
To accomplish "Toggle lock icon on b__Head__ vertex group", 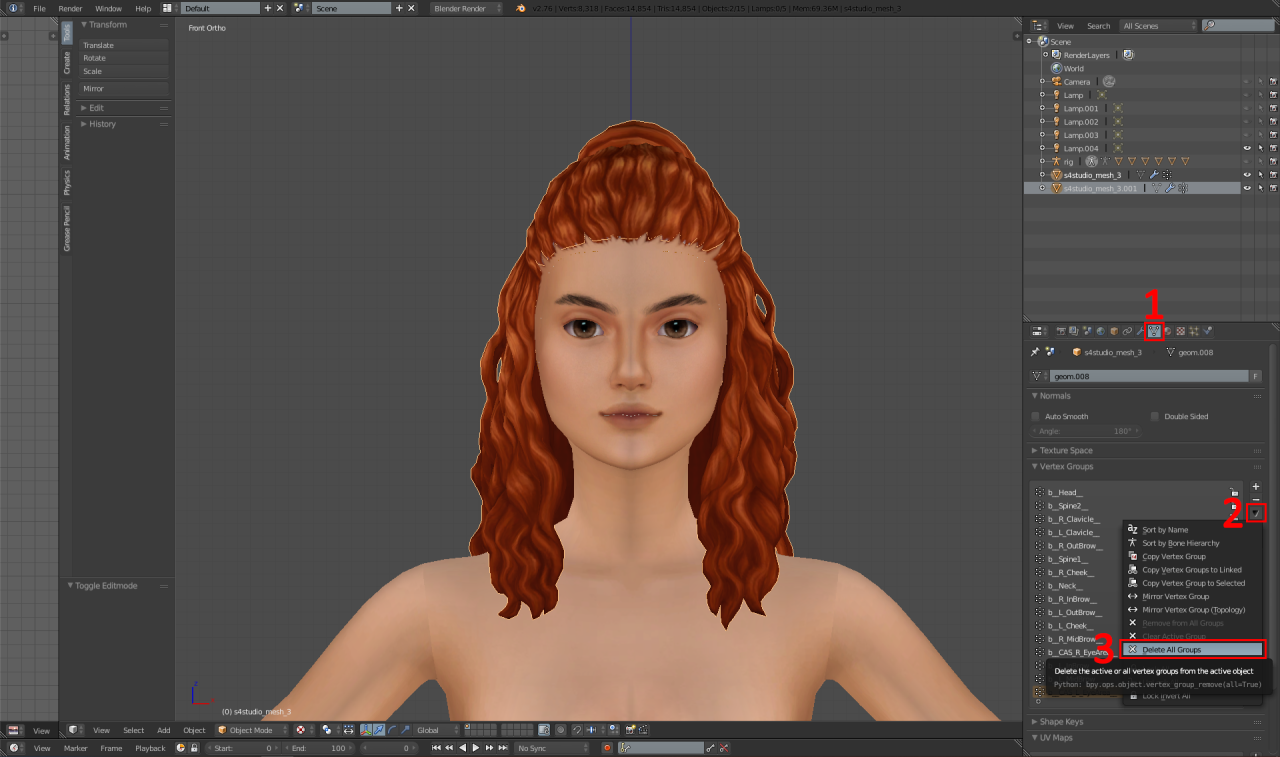I will 1234,493.
